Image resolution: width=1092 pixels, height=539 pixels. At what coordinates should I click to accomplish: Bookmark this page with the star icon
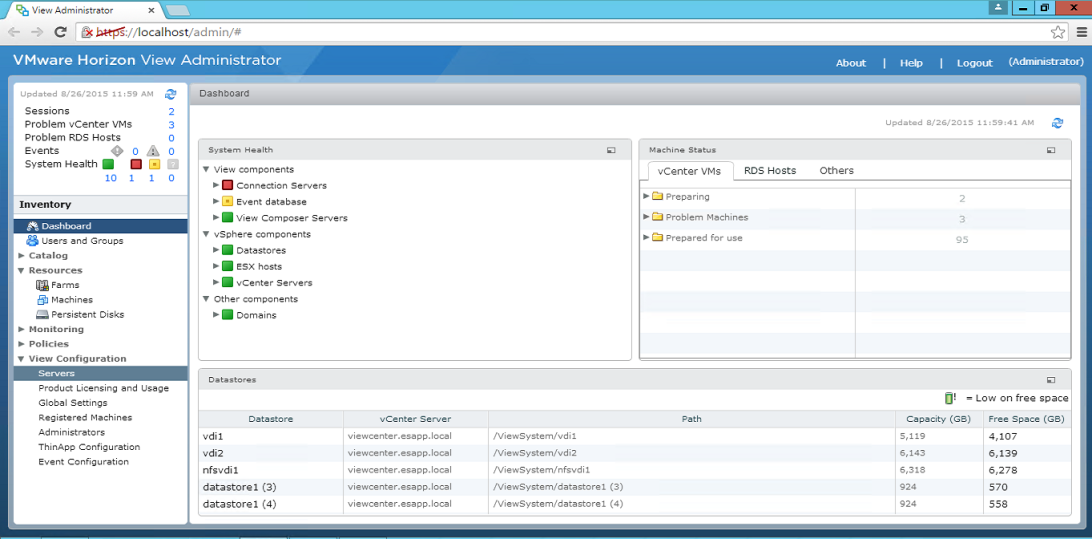(1057, 32)
